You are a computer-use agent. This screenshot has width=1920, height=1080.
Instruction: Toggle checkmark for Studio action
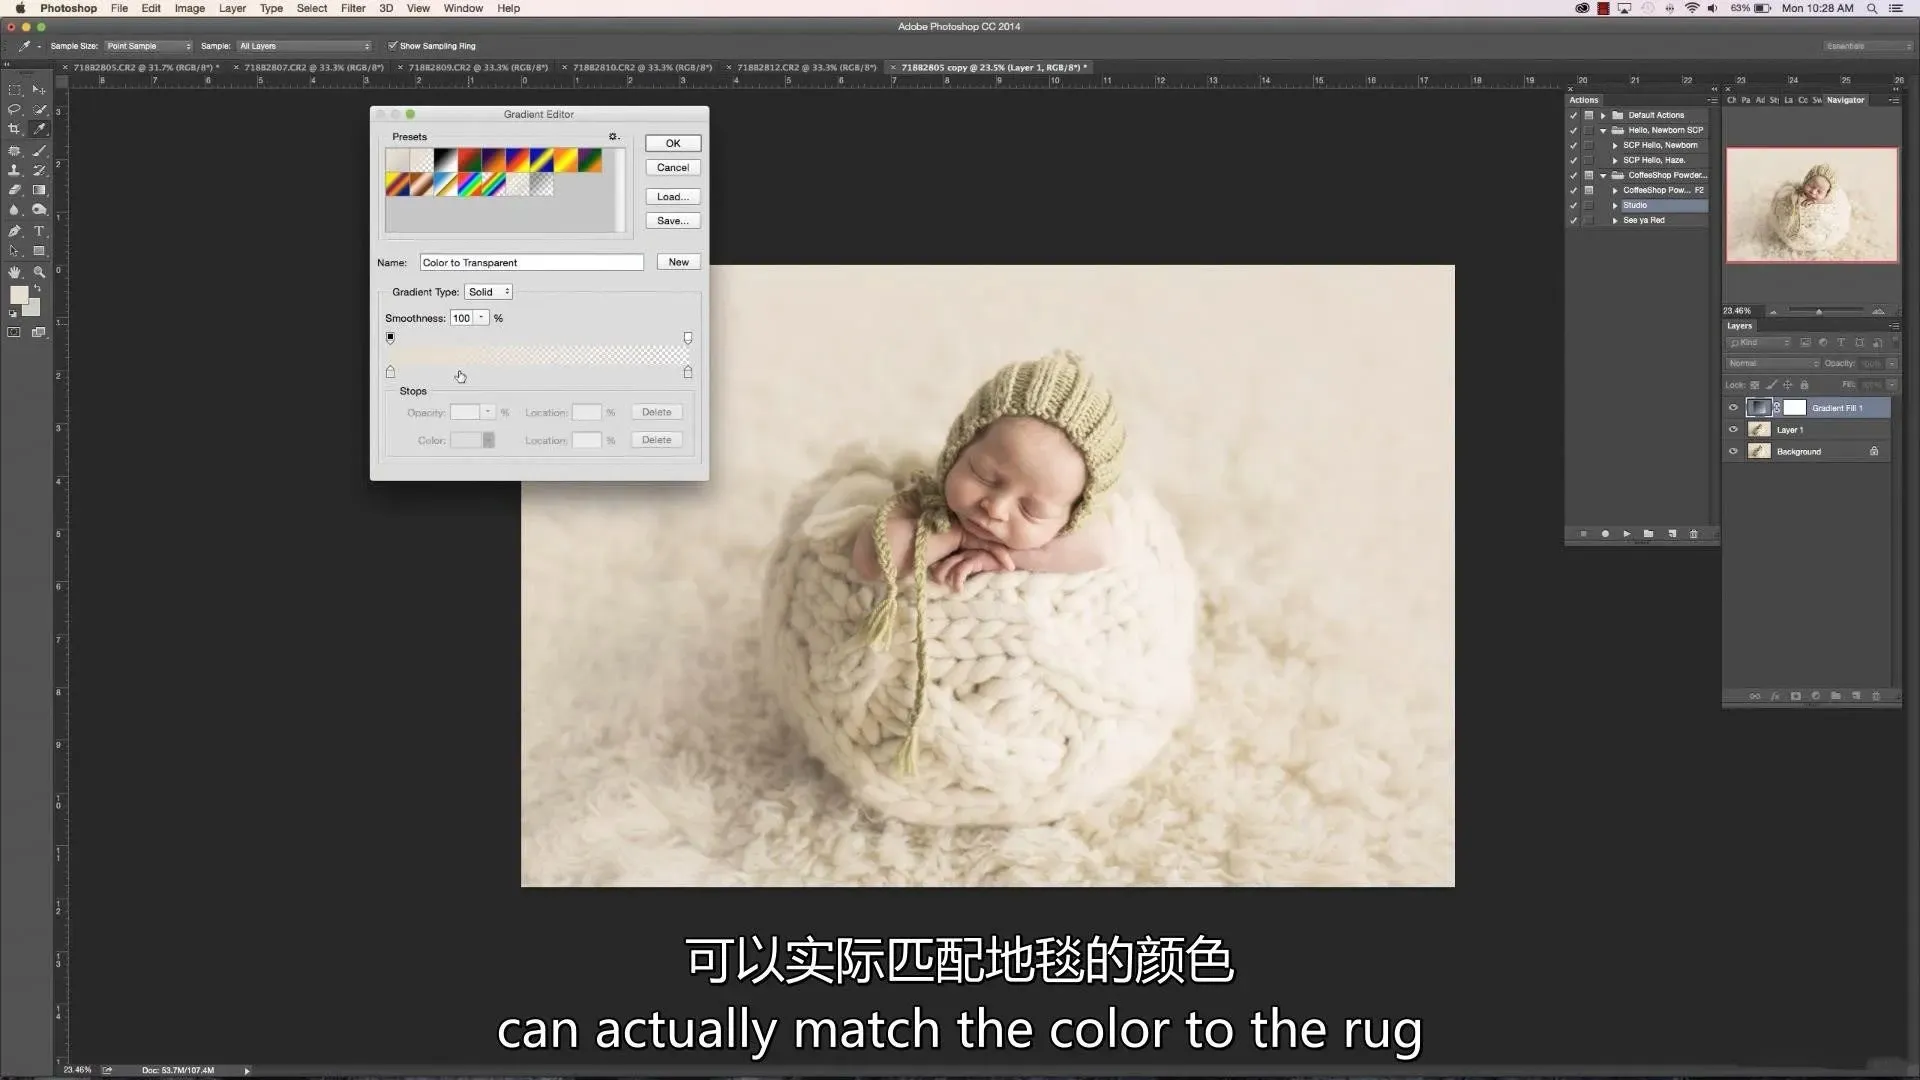[1573, 205]
